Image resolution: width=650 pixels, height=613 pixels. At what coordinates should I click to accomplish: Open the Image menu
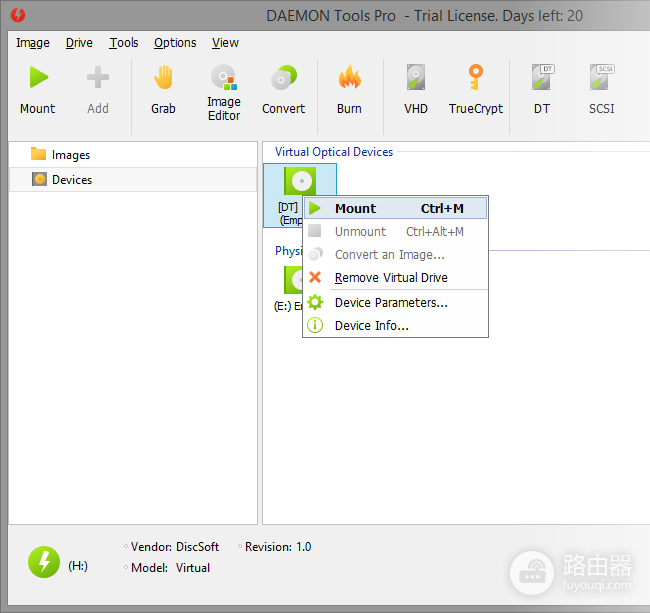pyautogui.click(x=33, y=43)
